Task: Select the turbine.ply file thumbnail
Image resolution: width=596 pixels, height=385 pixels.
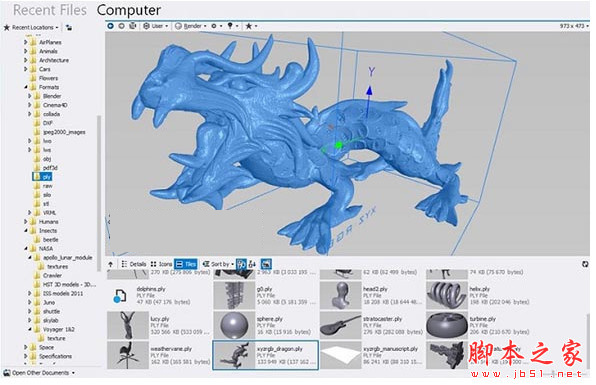Action: coord(447,325)
